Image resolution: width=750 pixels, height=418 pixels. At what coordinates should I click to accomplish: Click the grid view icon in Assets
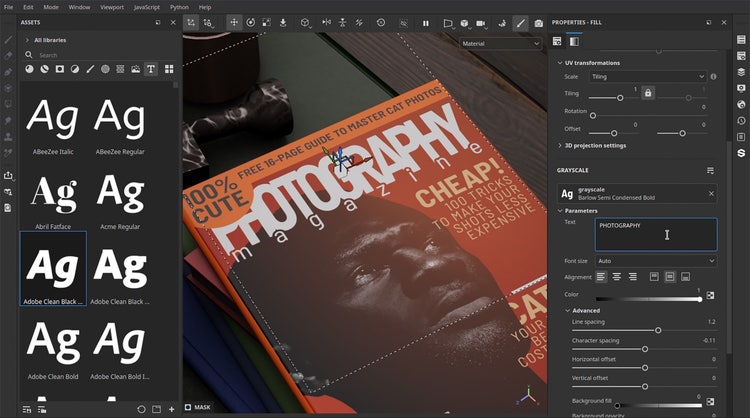(x=168, y=69)
